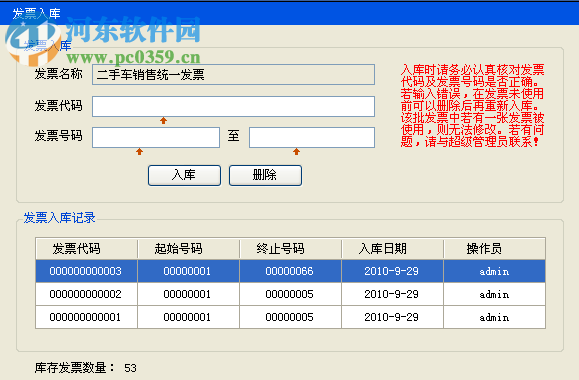Click the 发票入库记录 group label
This screenshot has width=579, height=380.
[59, 218]
